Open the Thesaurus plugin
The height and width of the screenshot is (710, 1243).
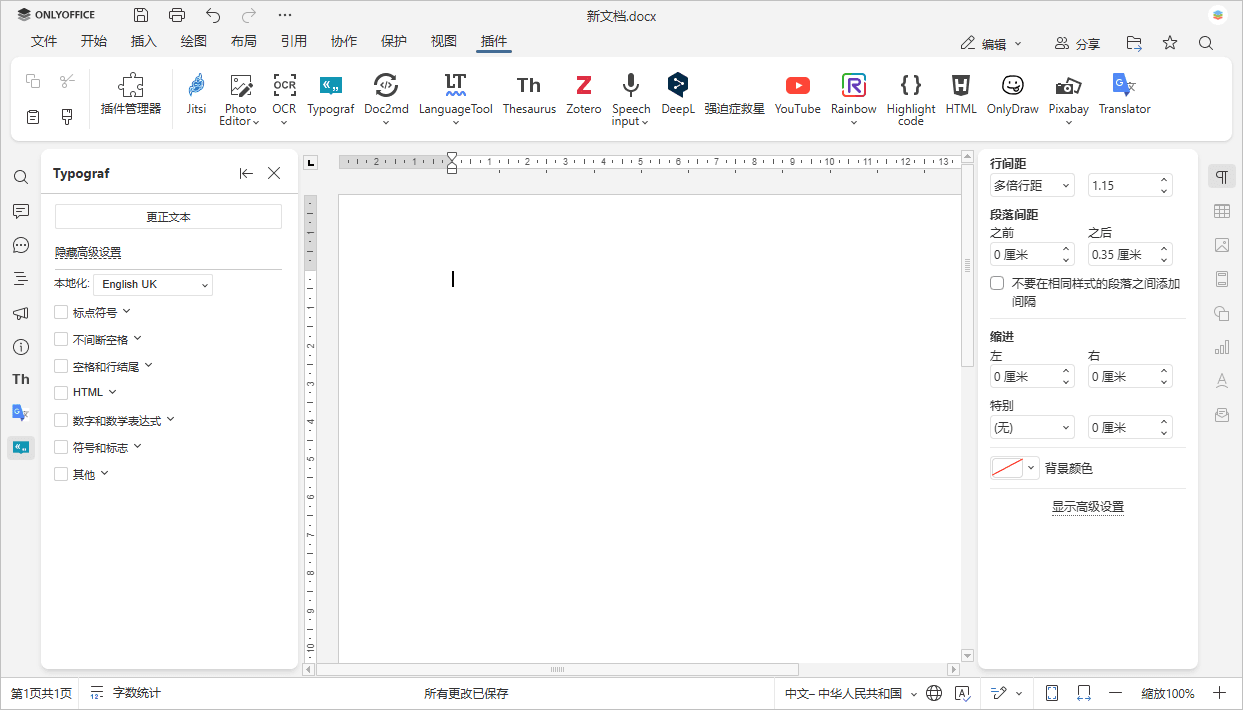coord(529,94)
